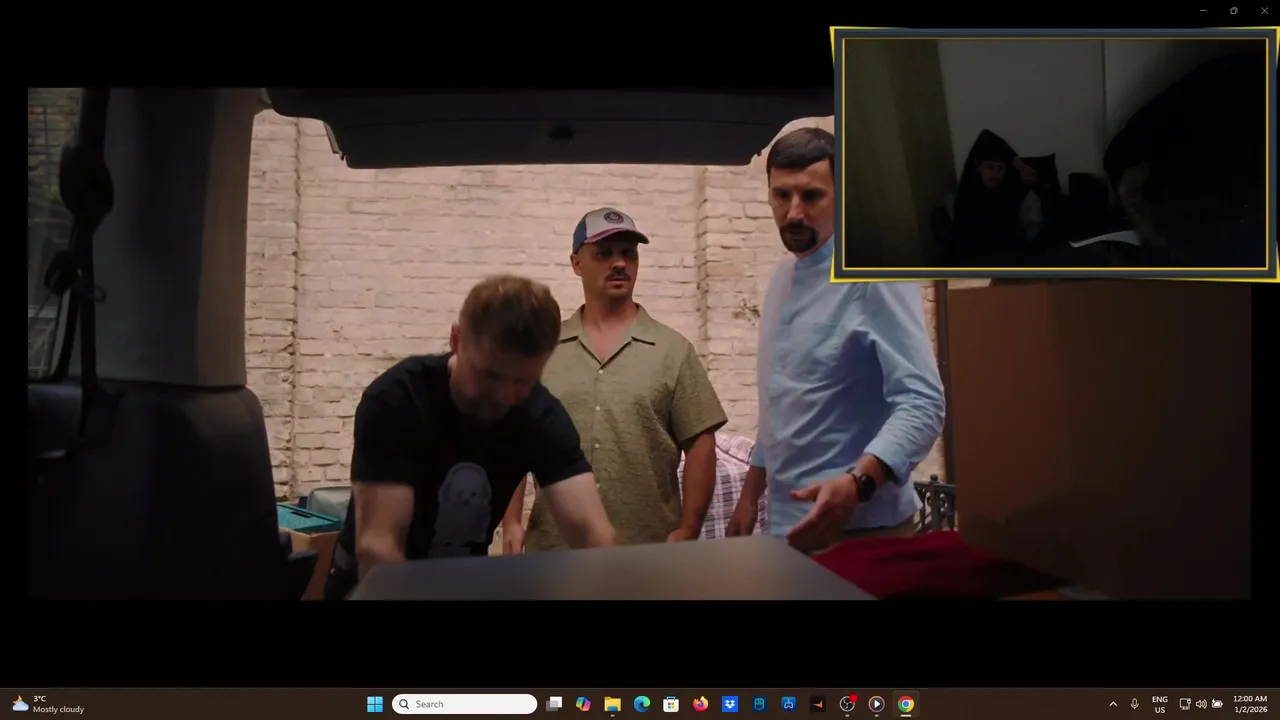Launch Copilot from the taskbar
The height and width of the screenshot is (720, 1280).
[x=583, y=704]
